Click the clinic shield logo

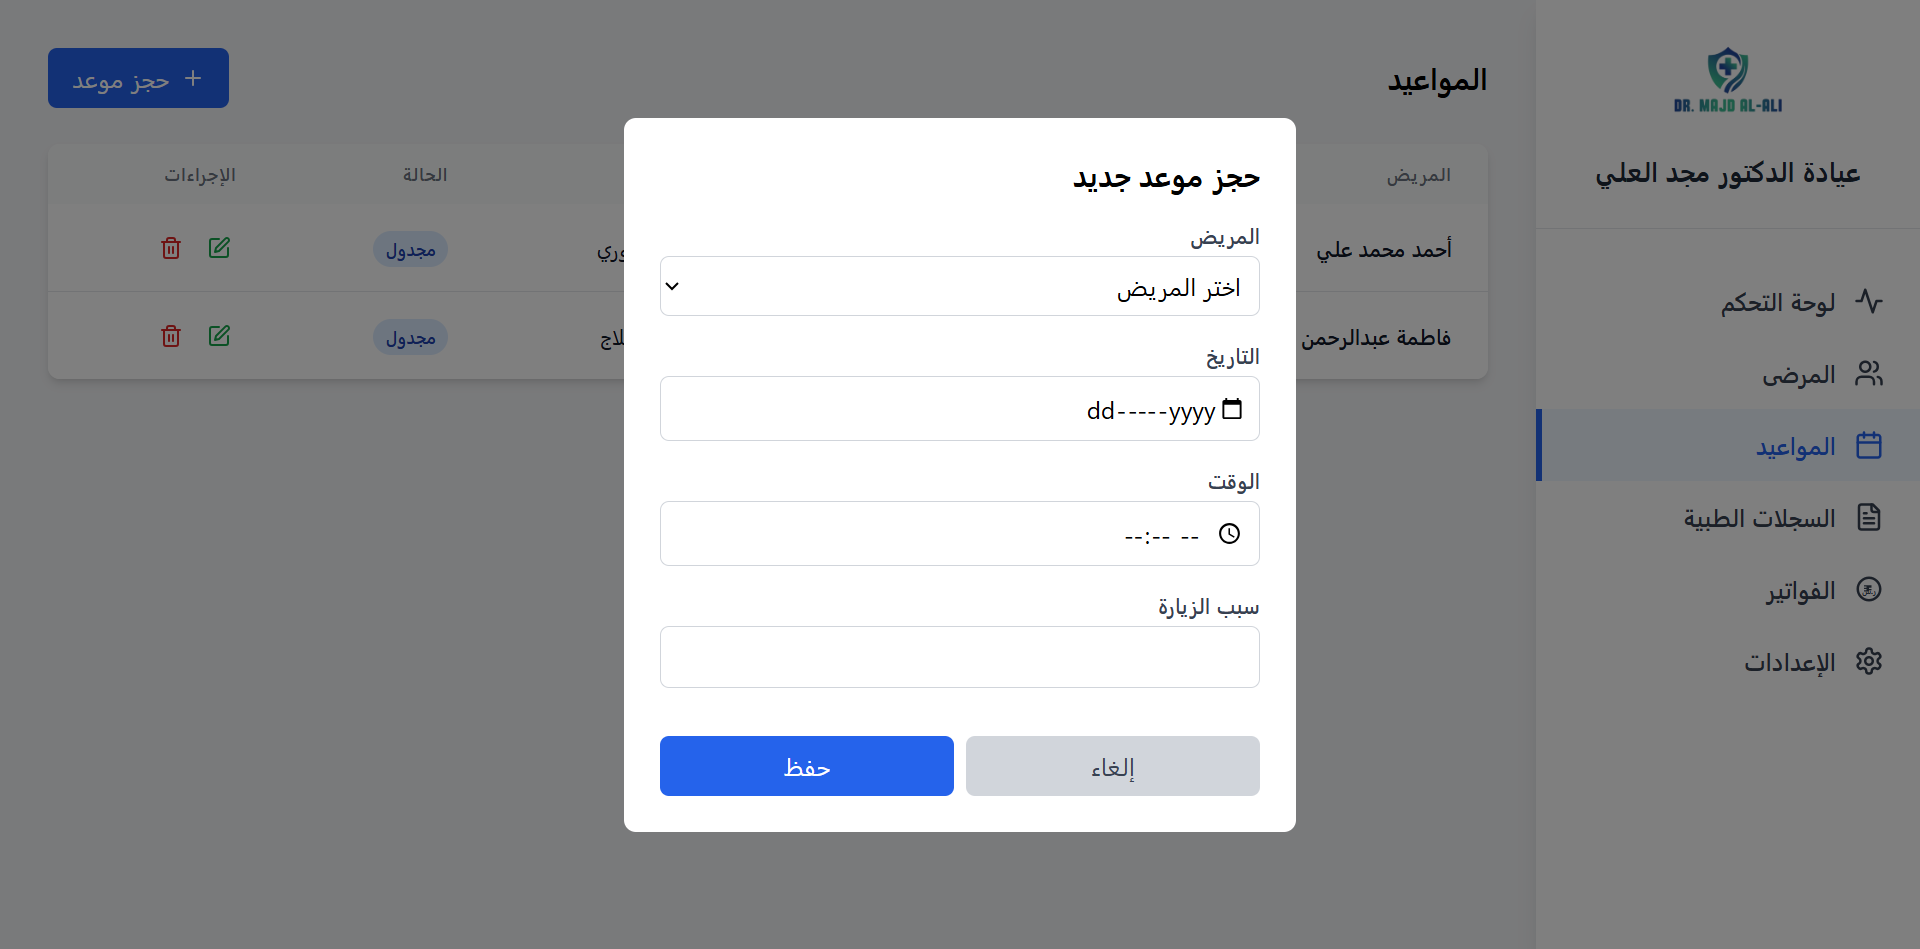click(x=1727, y=70)
